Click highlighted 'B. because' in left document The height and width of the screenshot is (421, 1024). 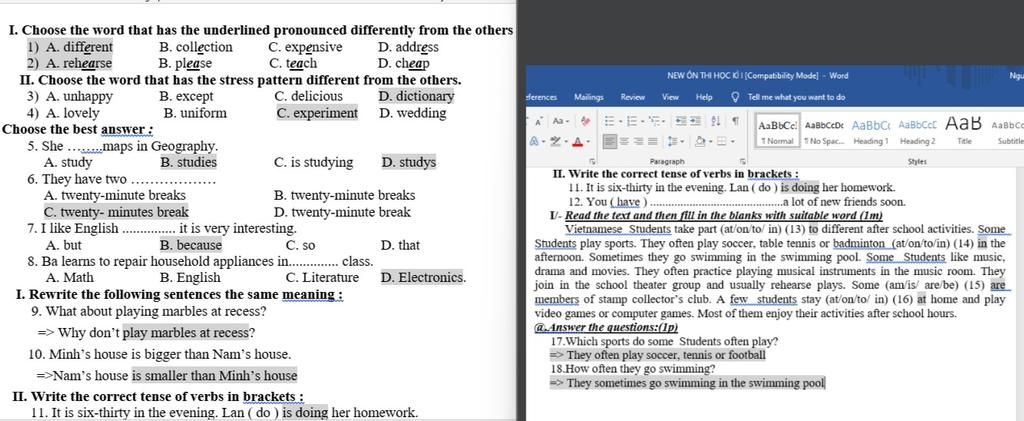(191, 245)
